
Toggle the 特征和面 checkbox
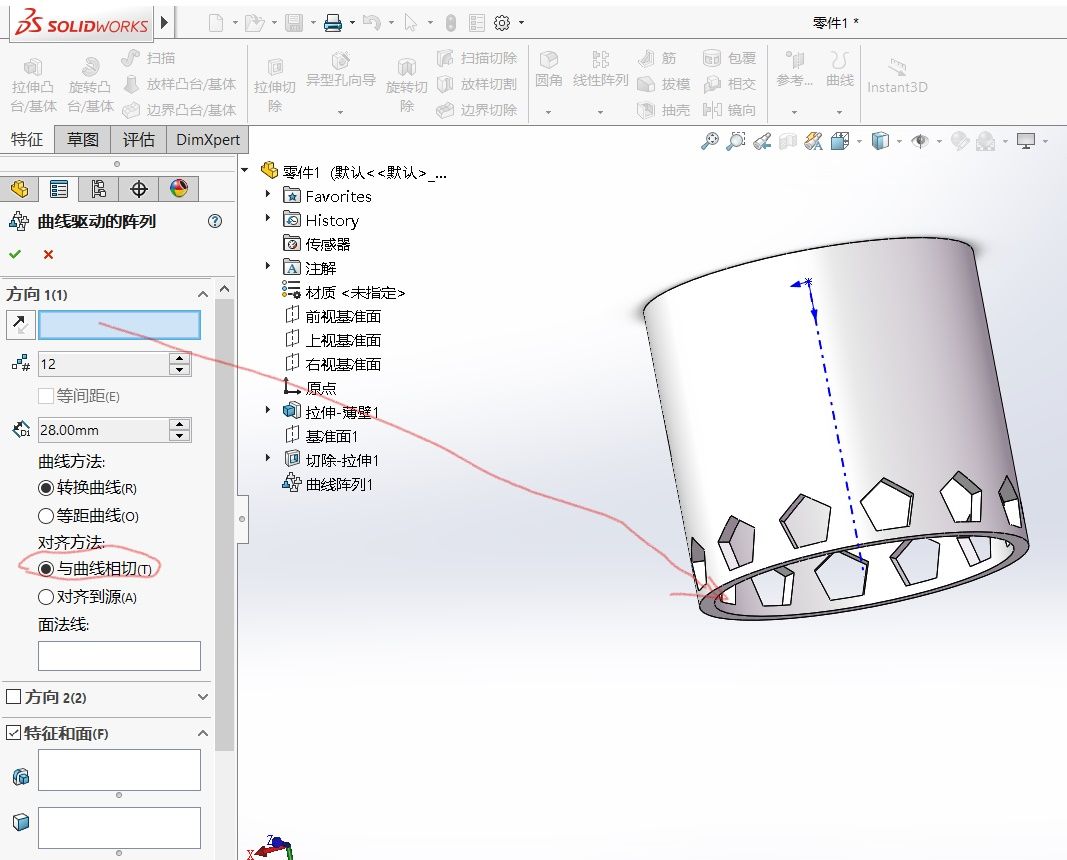tap(13, 733)
